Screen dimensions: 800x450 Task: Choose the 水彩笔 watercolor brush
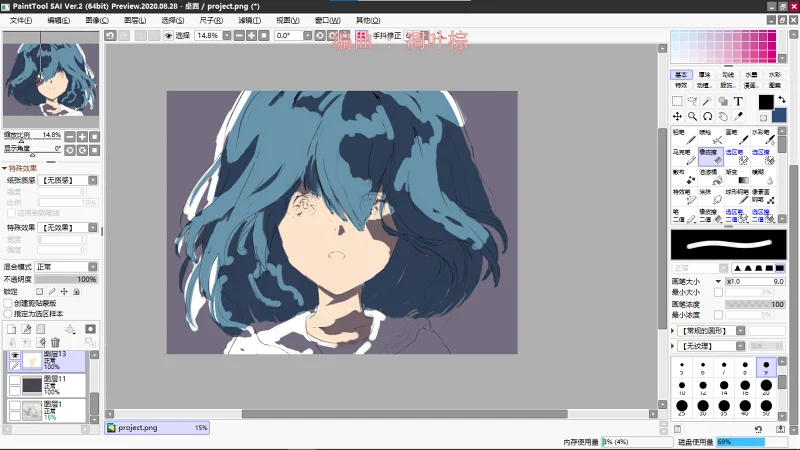pyautogui.click(x=764, y=136)
